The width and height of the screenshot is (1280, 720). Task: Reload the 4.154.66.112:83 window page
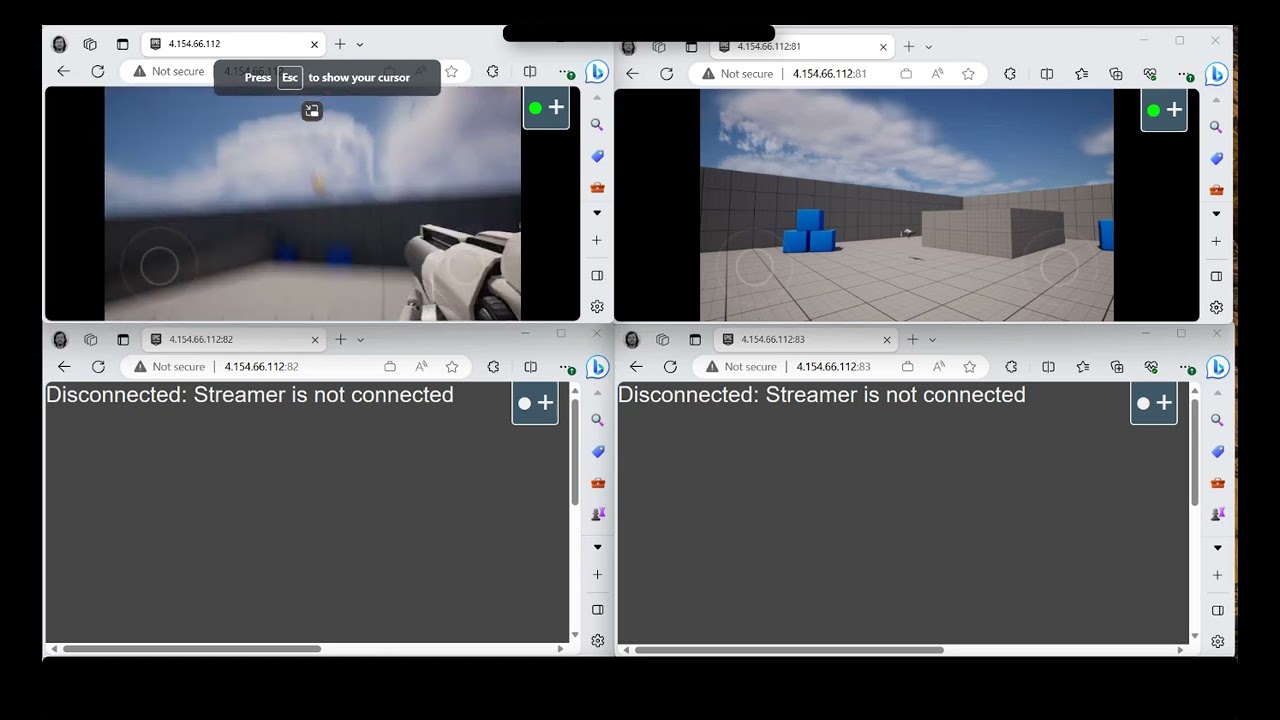670,367
